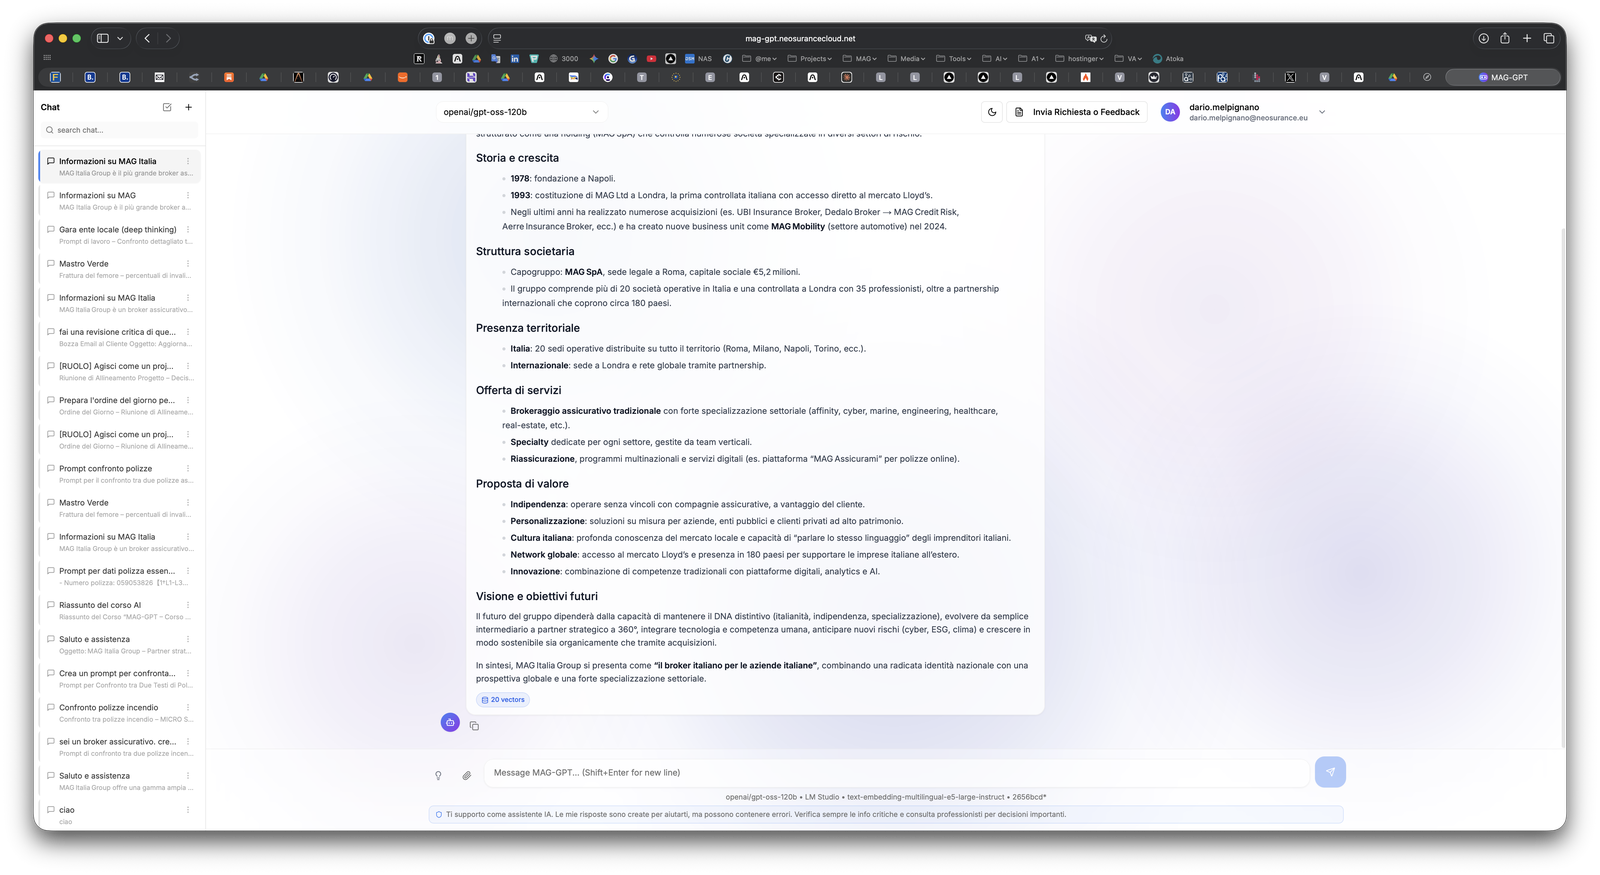This screenshot has width=1600, height=875.
Task: Click the purple assistant bot avatar
Action: click(450, 722)
